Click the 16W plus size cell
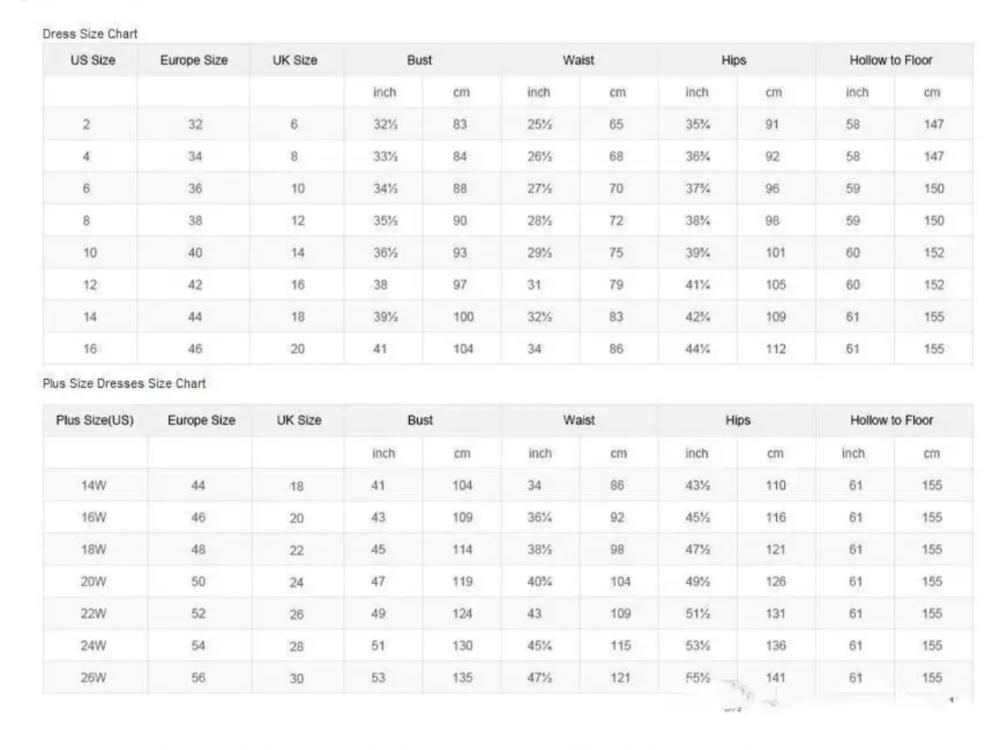The width and height of the screenshot is (1000, 750). coord(94,518)
